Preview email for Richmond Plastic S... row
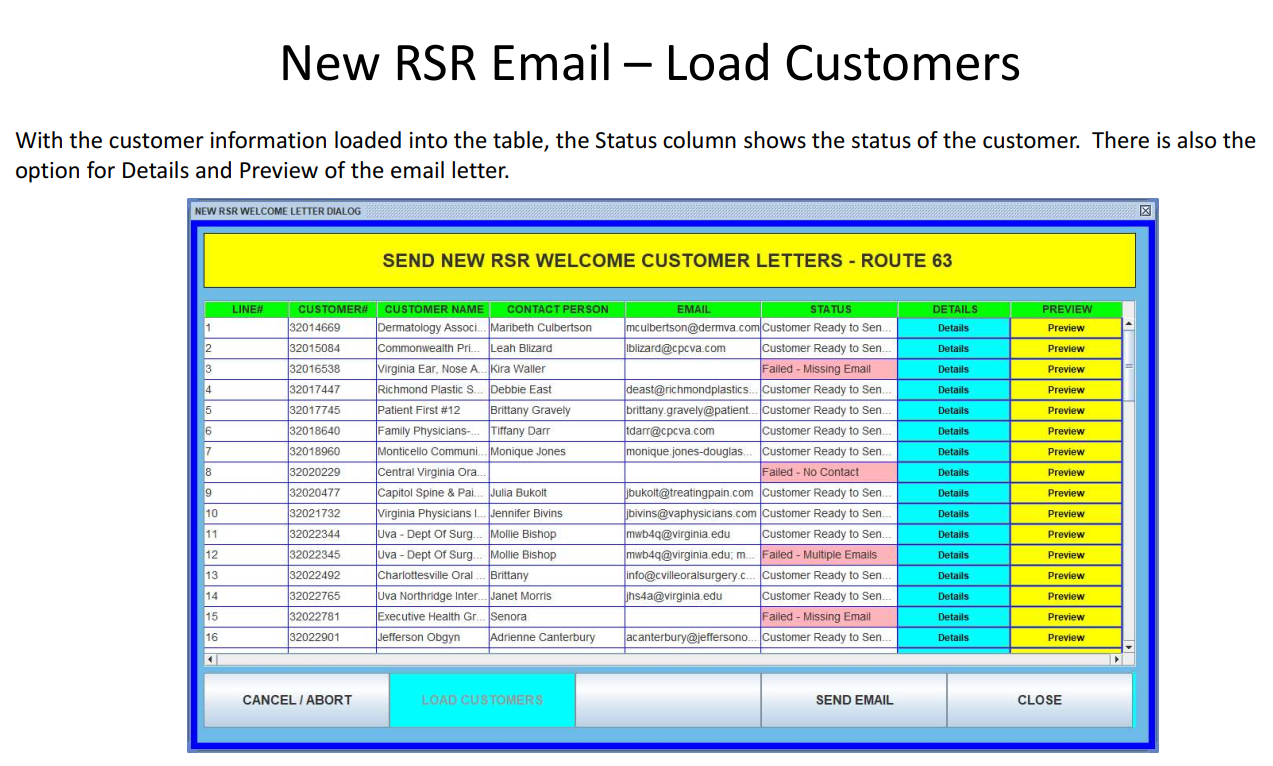Viewport: 1273px width, 766px height. pos(1066,390)
